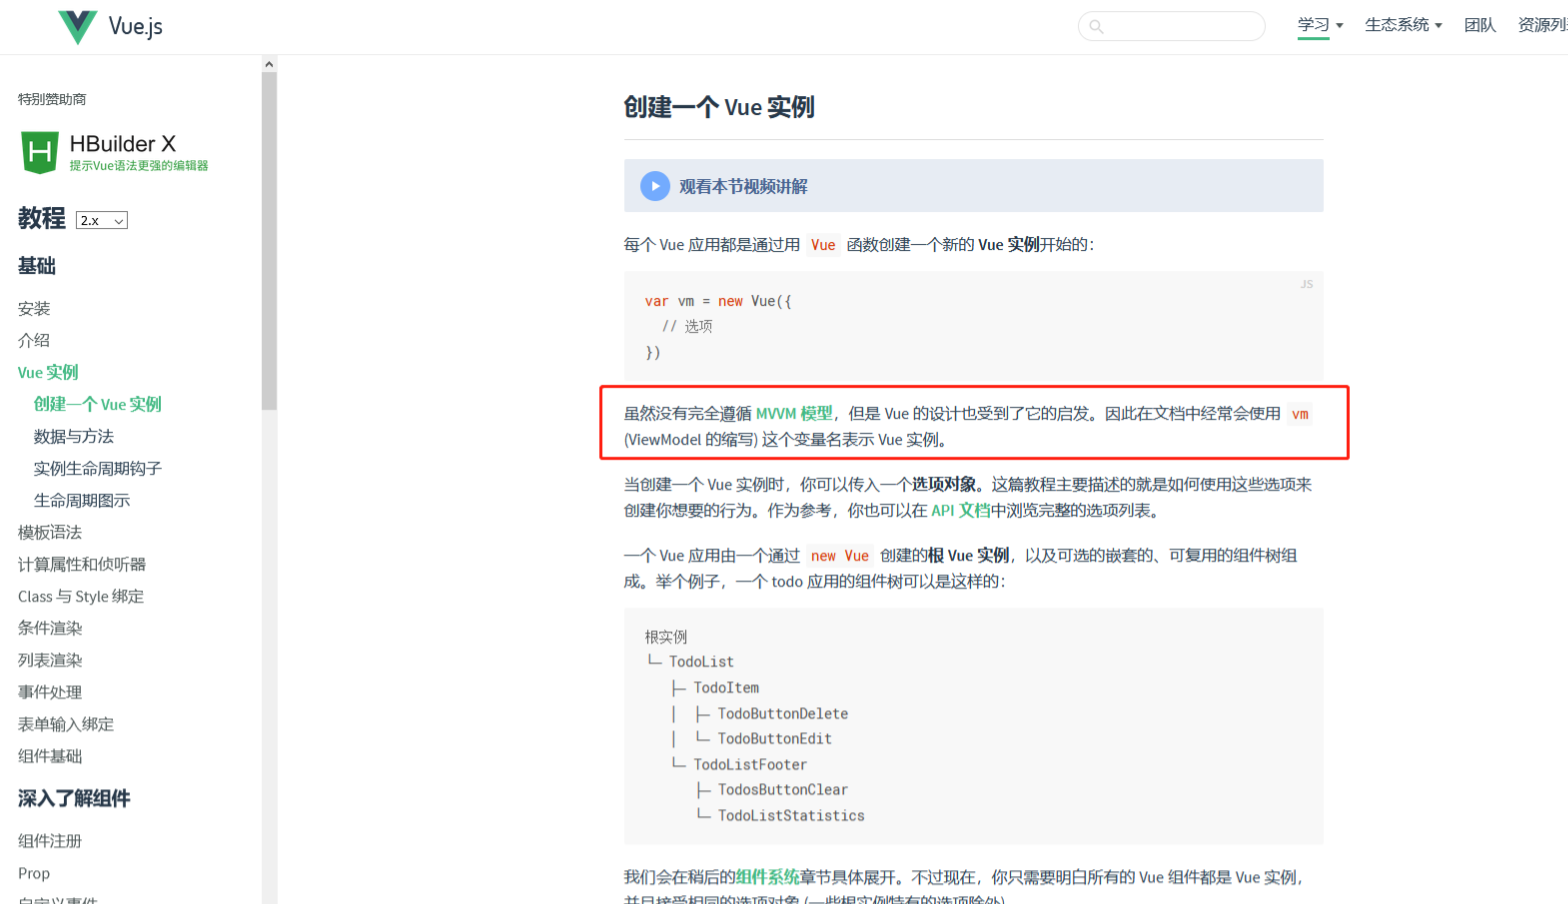1568x904 pixels.
Task: Click the 观看本节视频讲解 link text
Action: [x=743, y=187]
